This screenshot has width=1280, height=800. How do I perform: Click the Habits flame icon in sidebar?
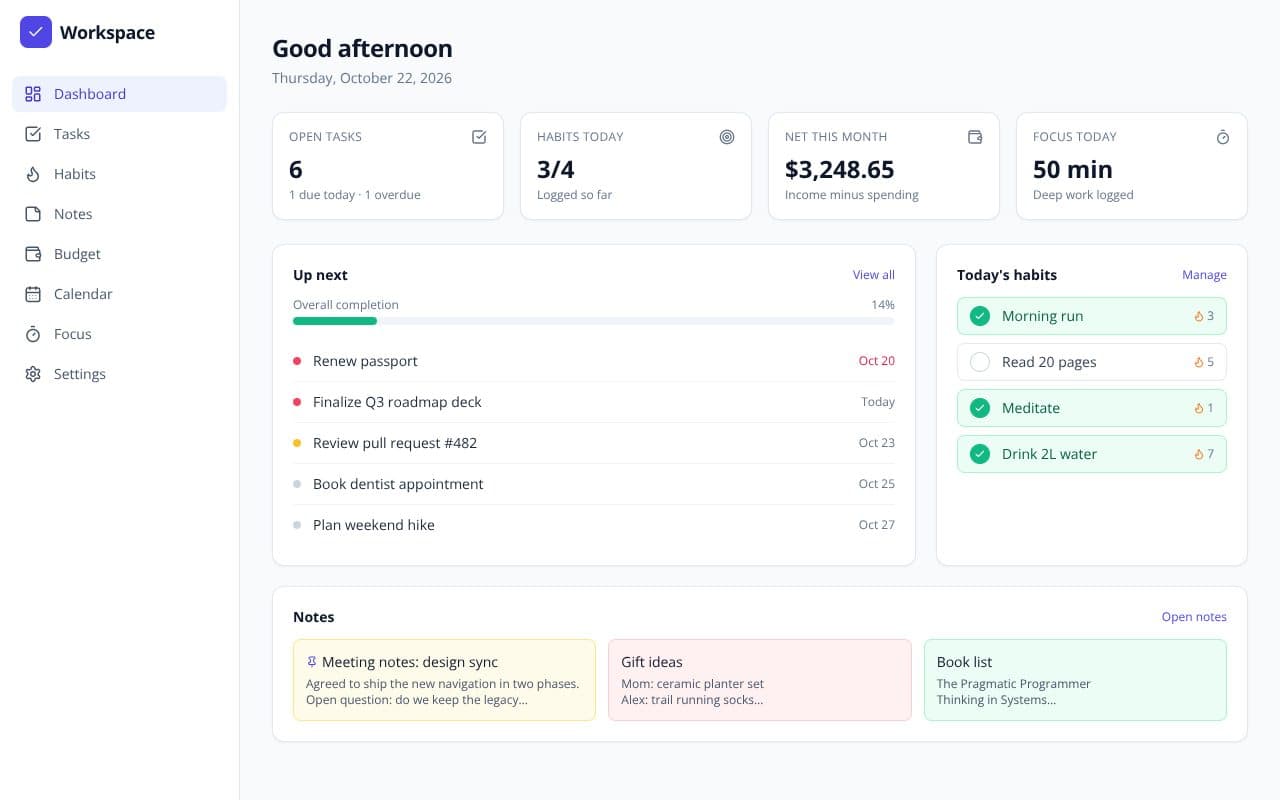coord(33,174)
